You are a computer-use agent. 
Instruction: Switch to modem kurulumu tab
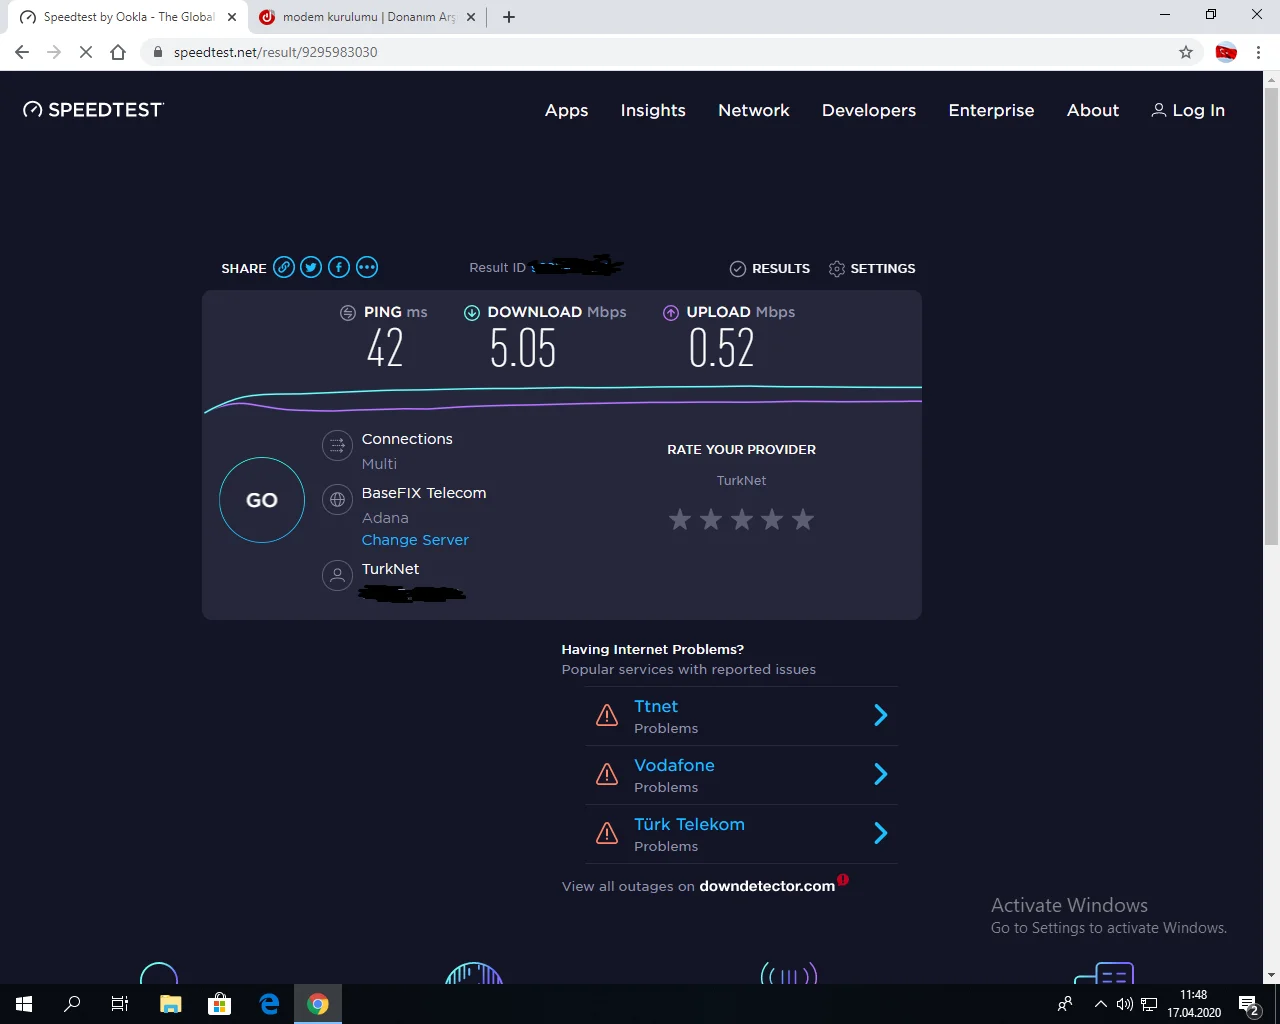[368, 17]
